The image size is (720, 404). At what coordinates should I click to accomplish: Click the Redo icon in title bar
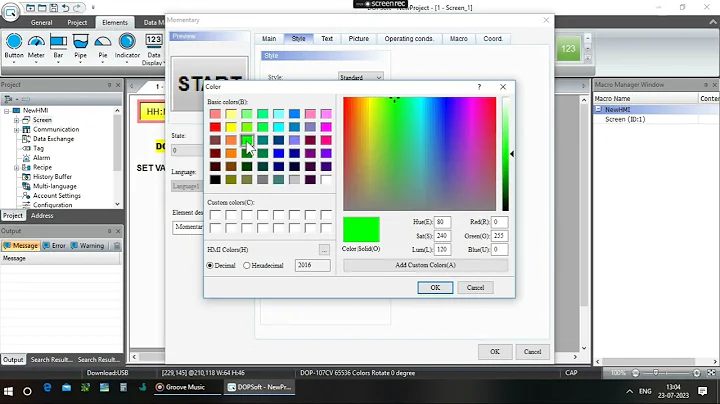[78, 8]
